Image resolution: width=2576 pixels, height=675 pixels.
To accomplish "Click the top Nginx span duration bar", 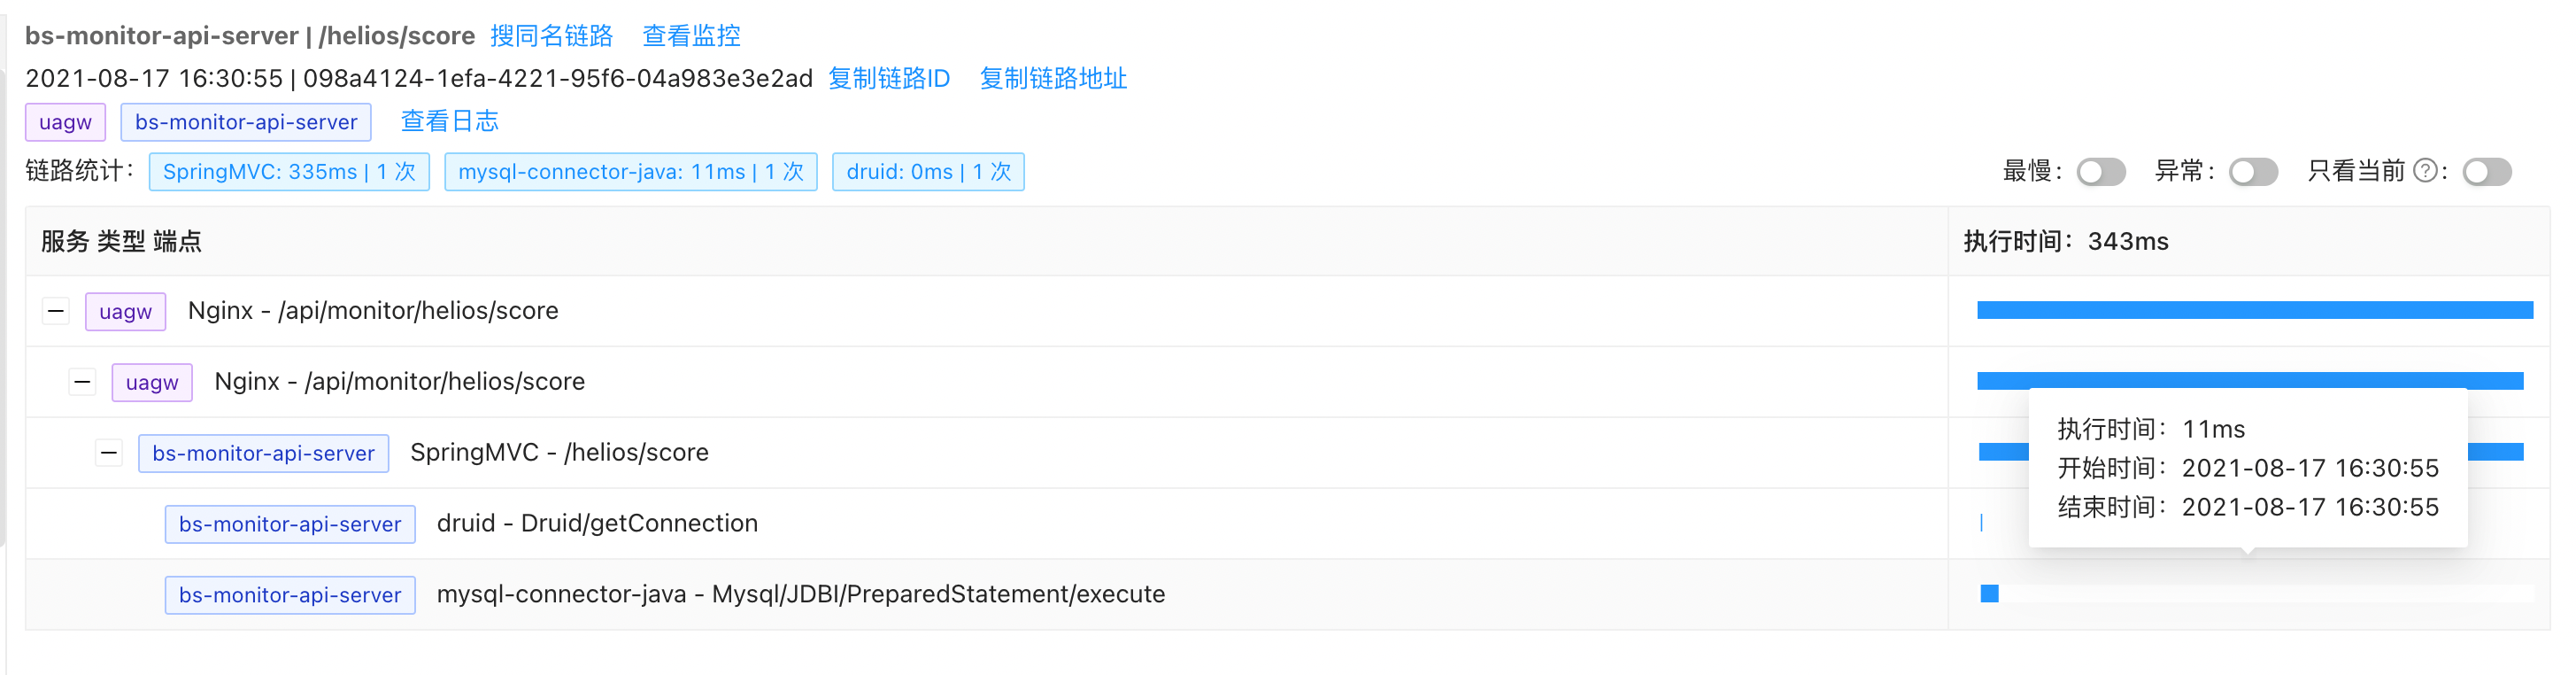I will 2254,310.
